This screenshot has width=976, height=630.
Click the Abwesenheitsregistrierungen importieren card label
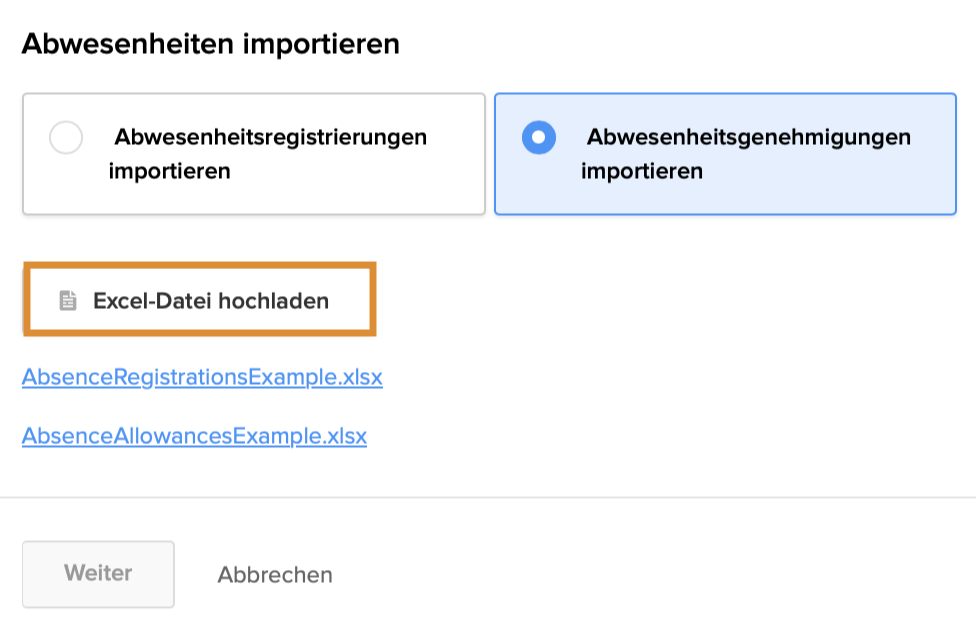click(x=268, y=153)
